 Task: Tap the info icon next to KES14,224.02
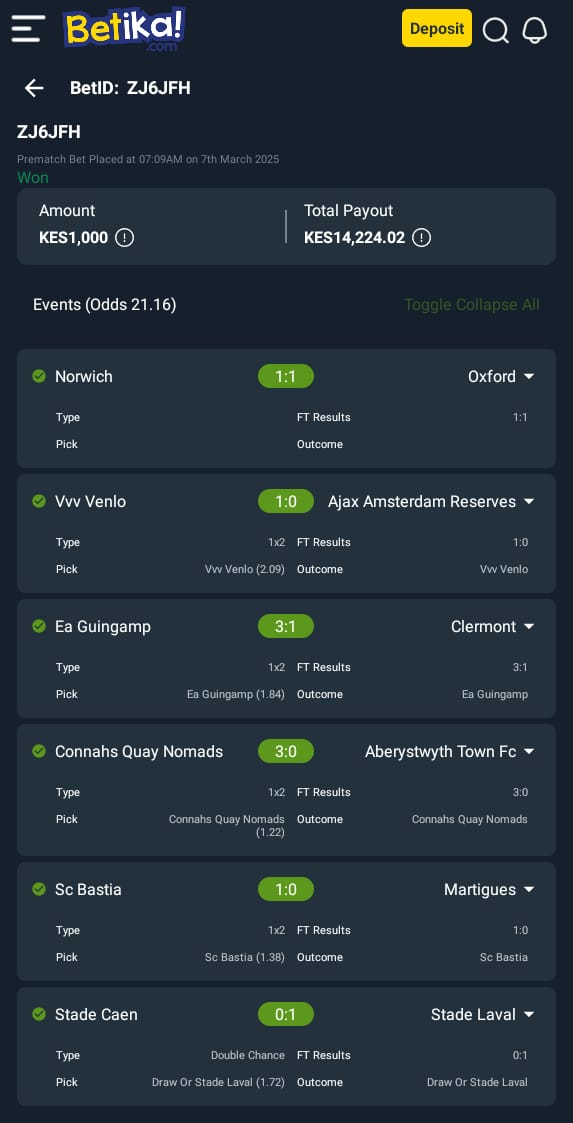point(421,237)
